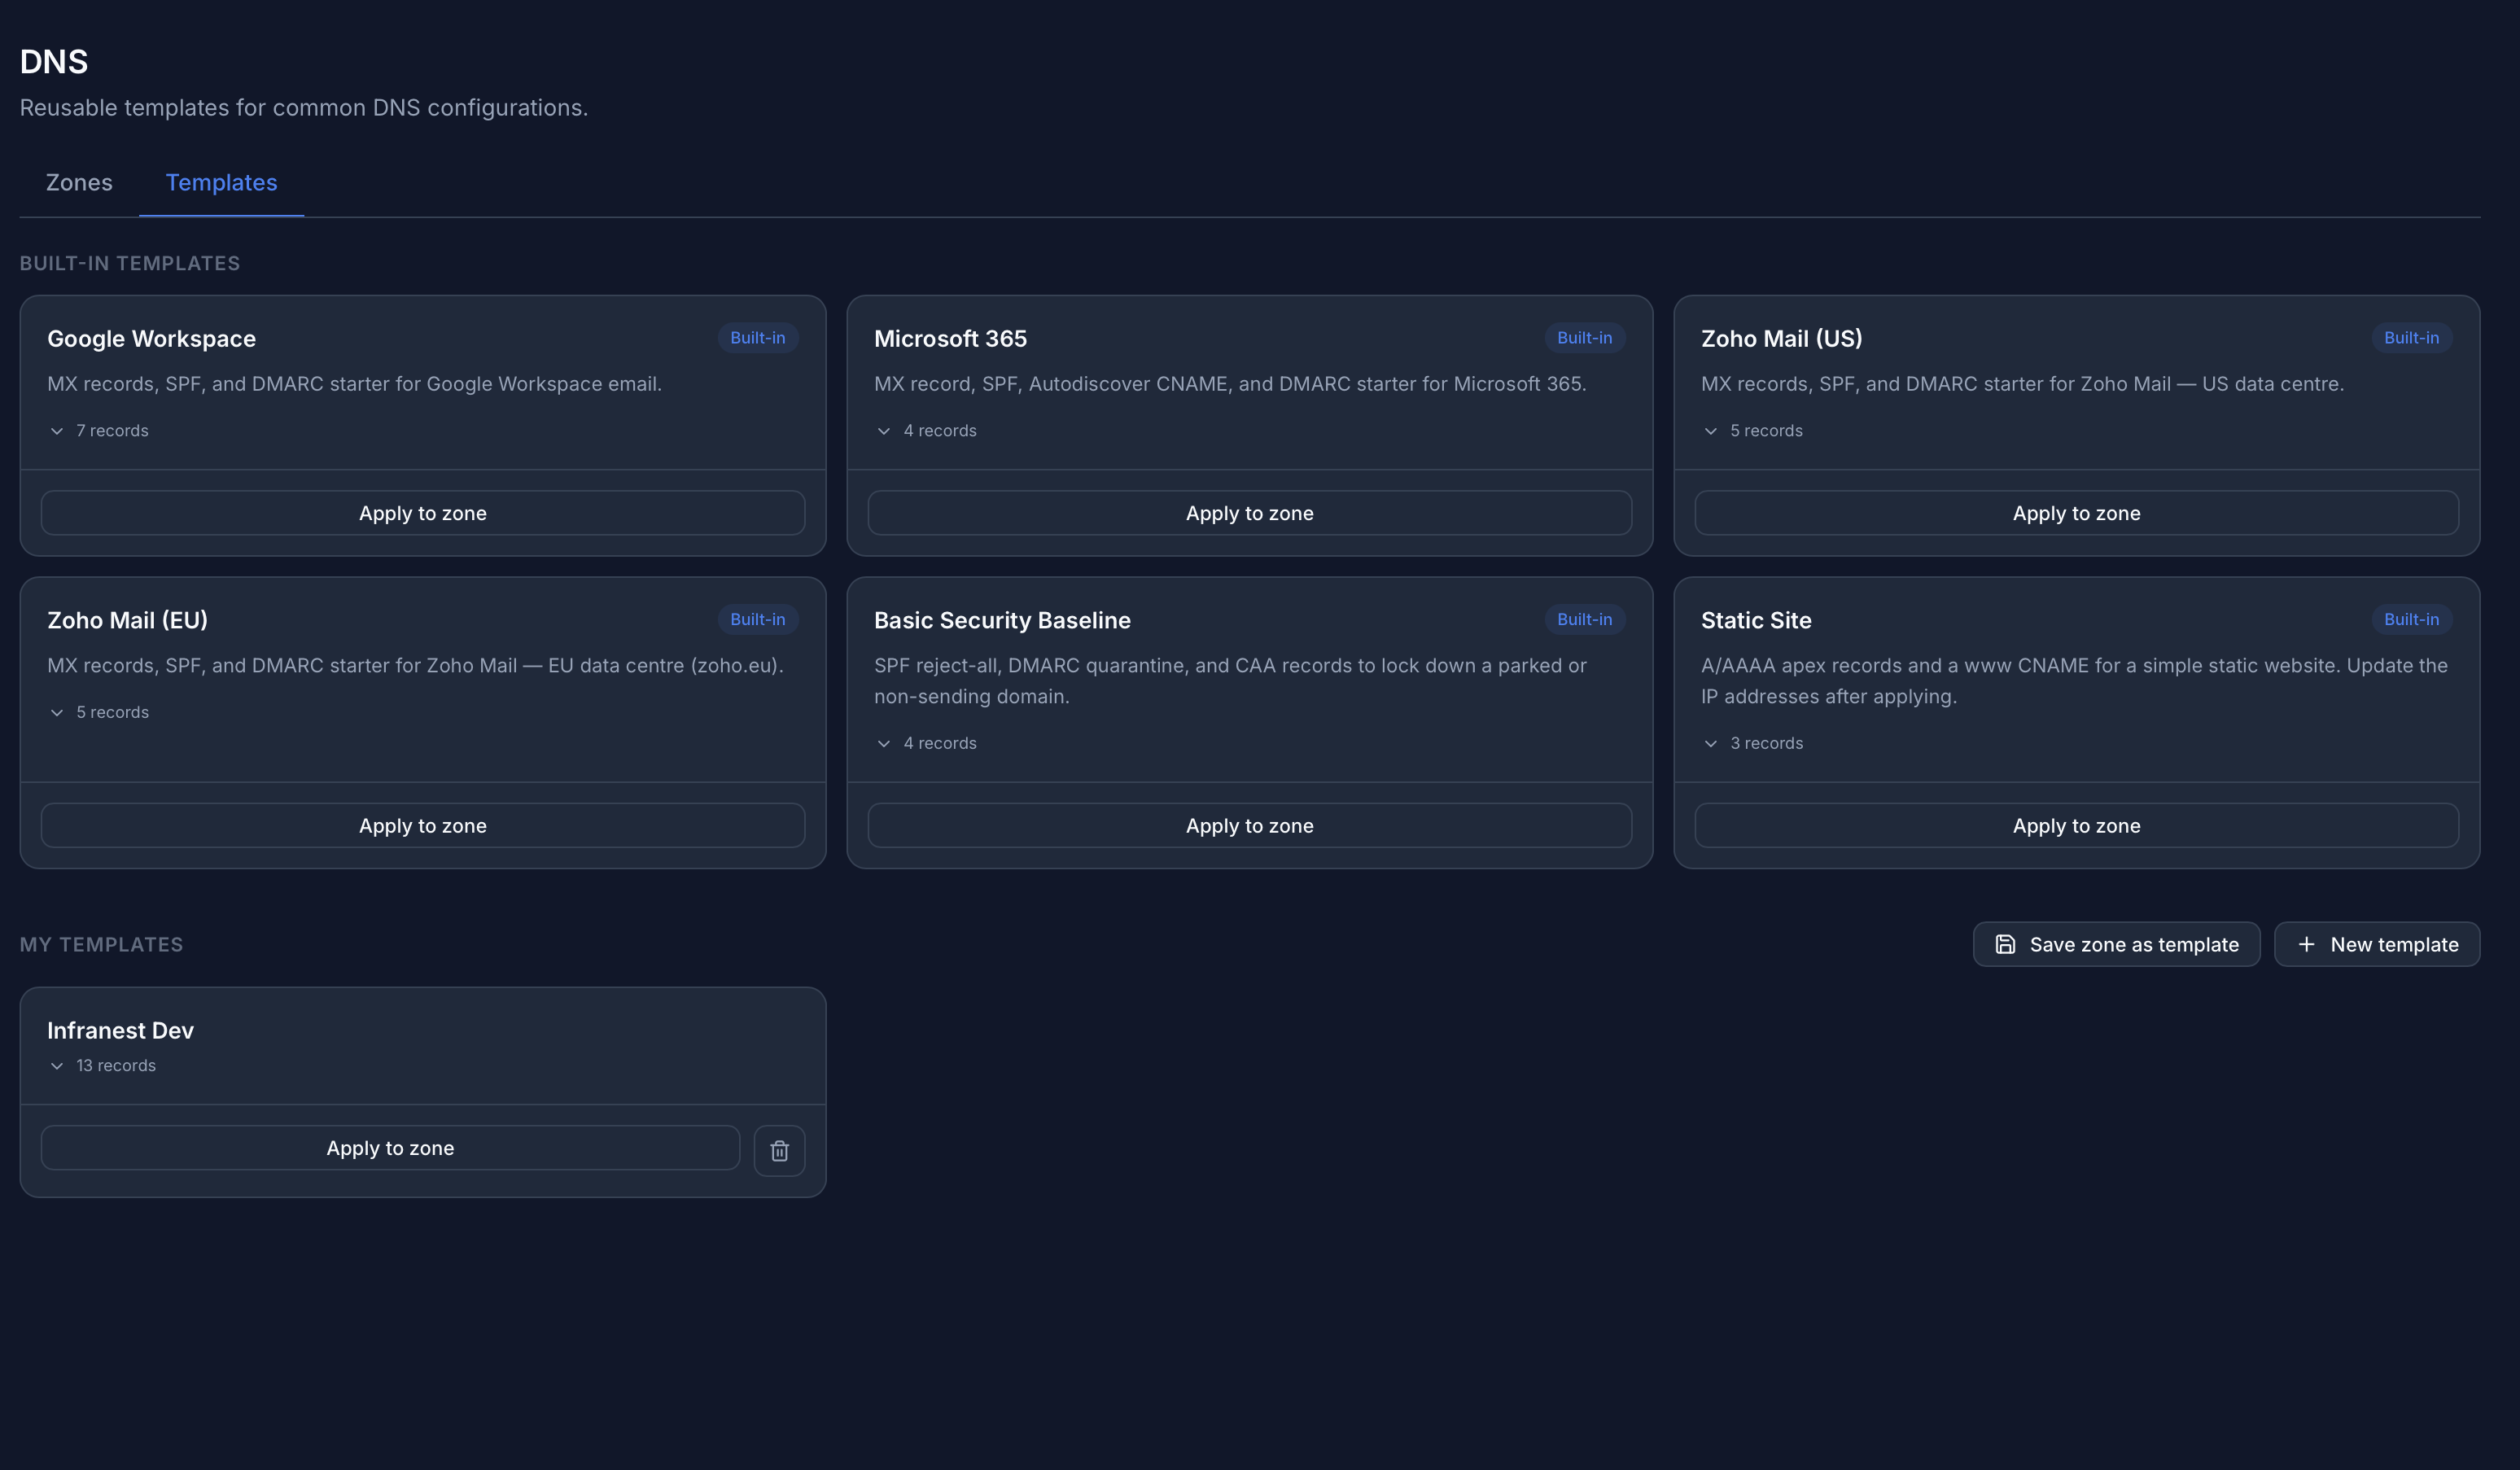
Task: Click the Built-in badge on Zoho Mail (EU) card
Action: click(758, 619)
